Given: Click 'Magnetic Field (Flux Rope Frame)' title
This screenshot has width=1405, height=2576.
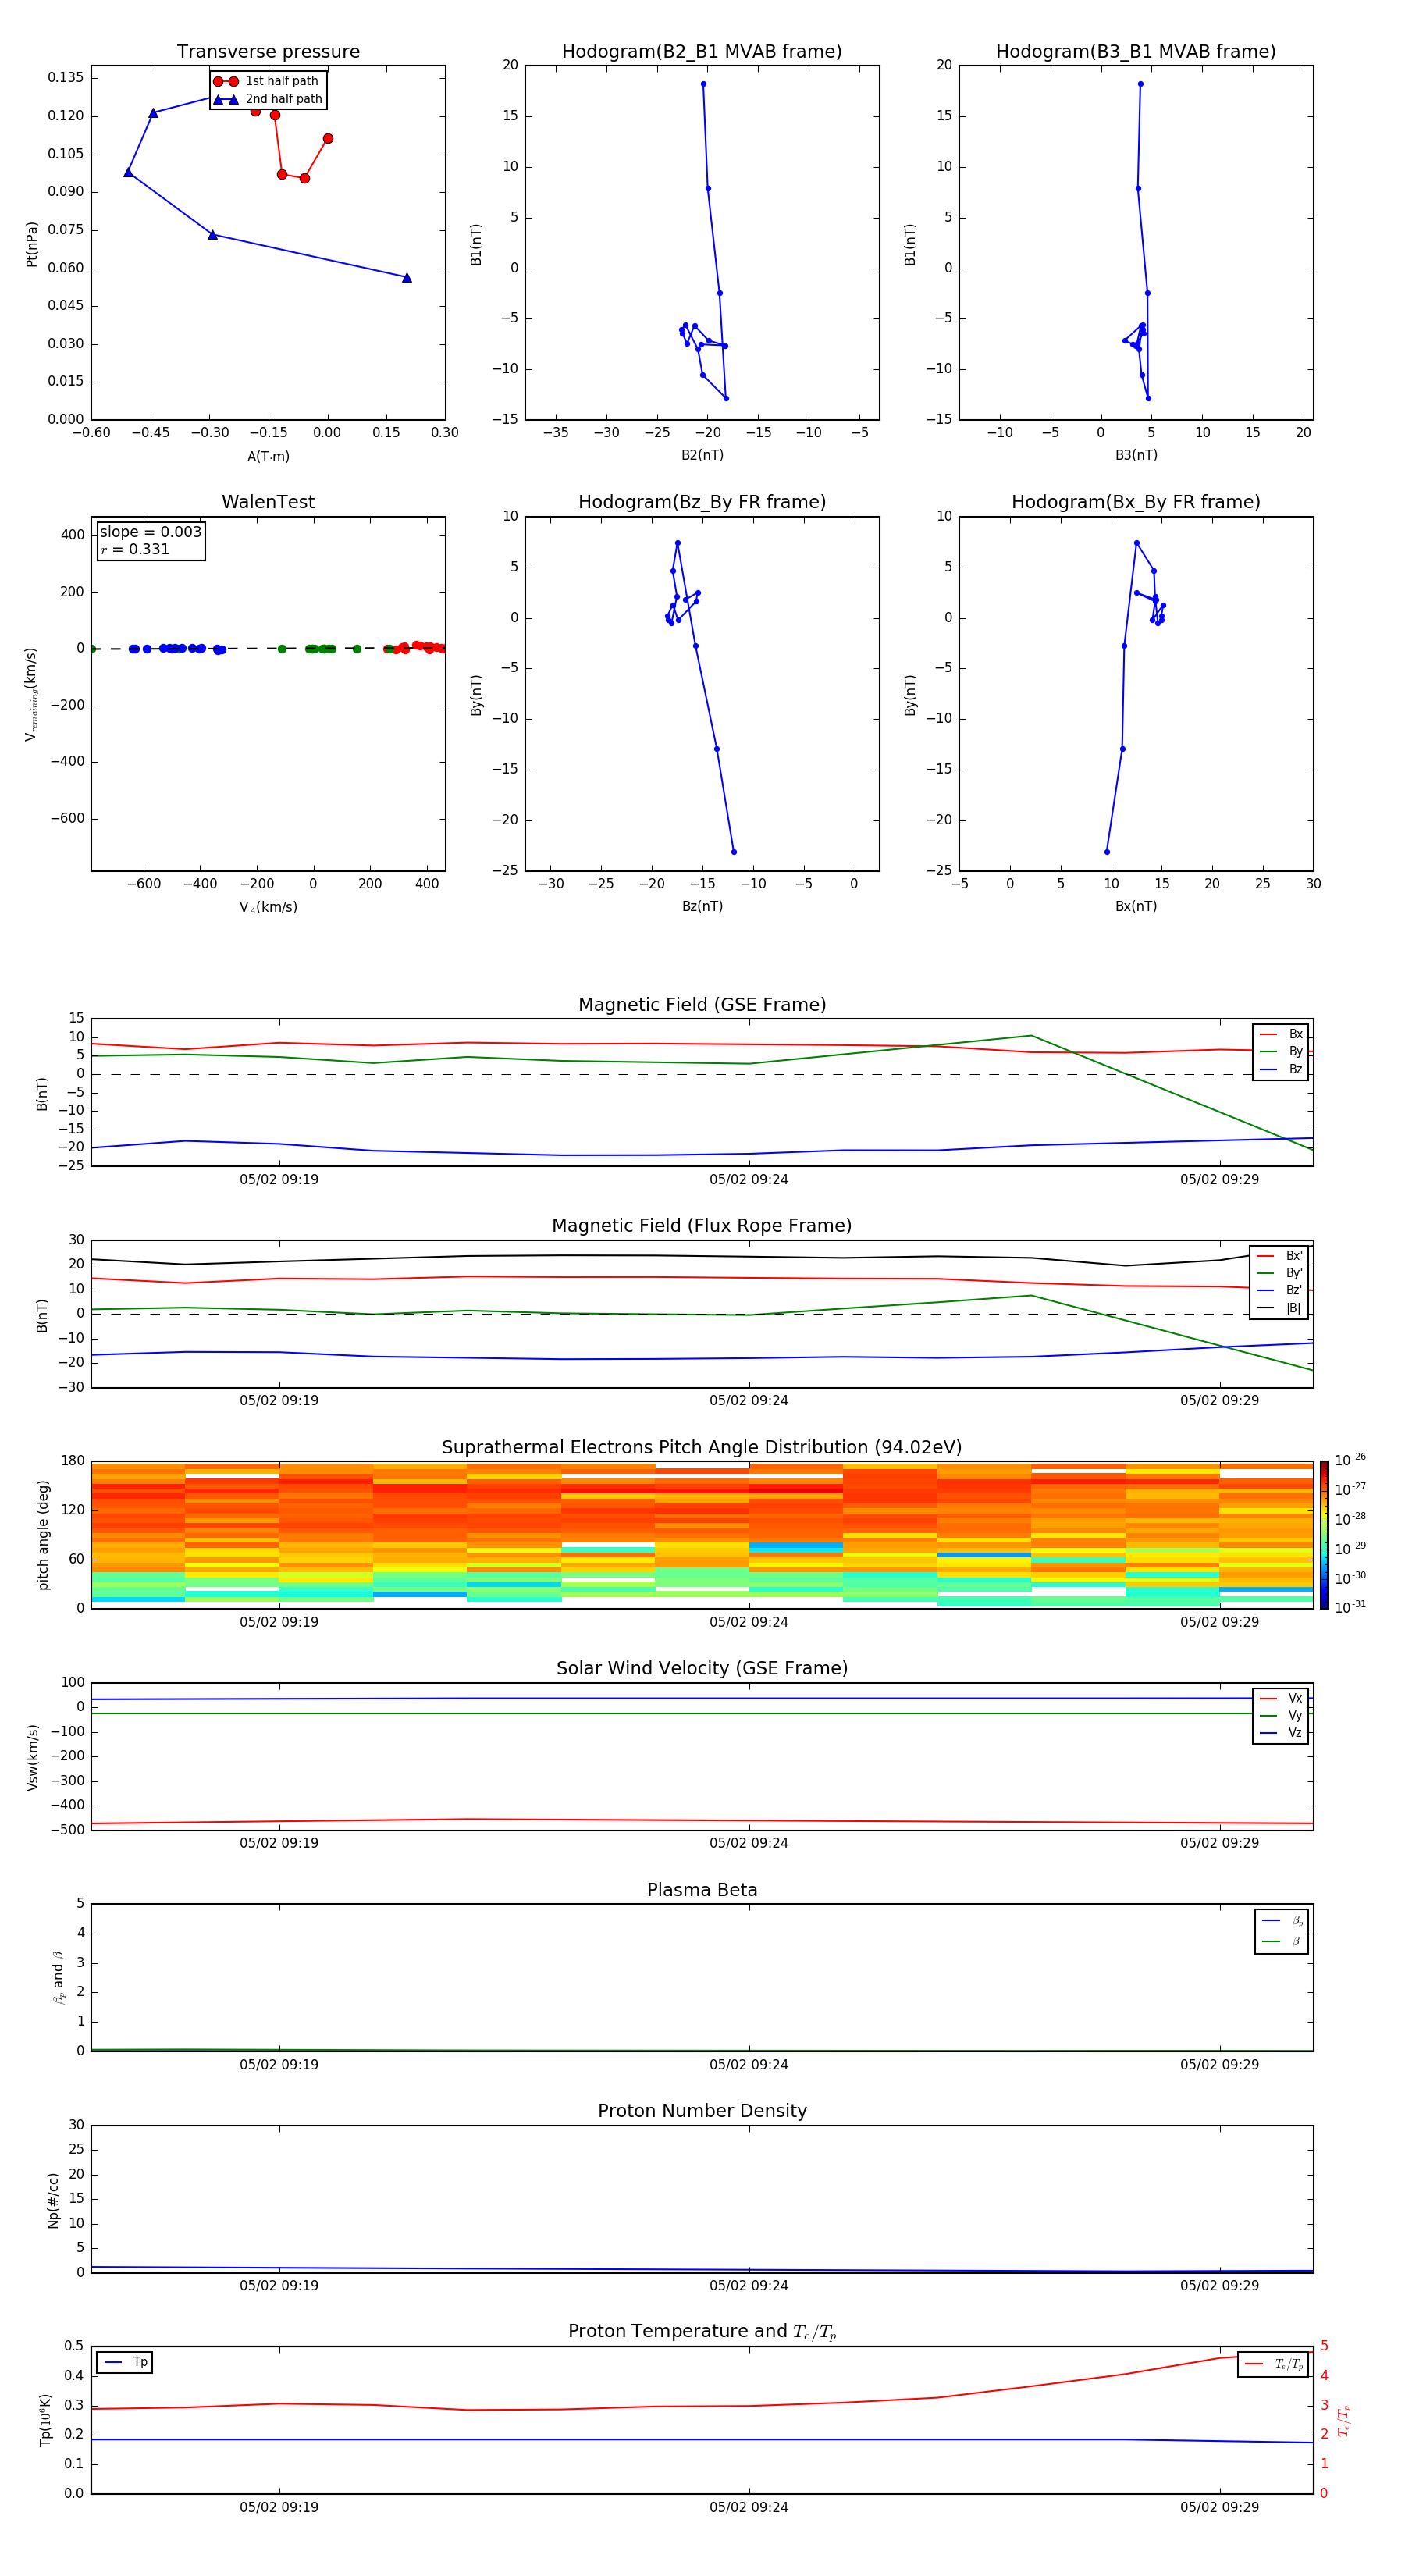Looking at the screenshot, I should (x=702, y=1226).
